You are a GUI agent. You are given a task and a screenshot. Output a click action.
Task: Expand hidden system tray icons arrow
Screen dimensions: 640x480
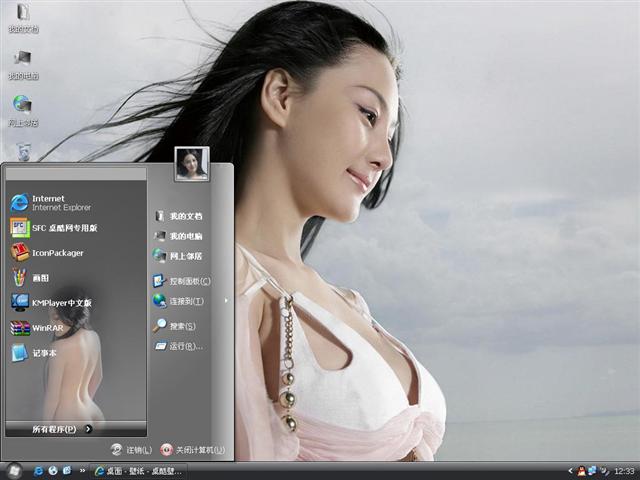click(x=570, y=471)
